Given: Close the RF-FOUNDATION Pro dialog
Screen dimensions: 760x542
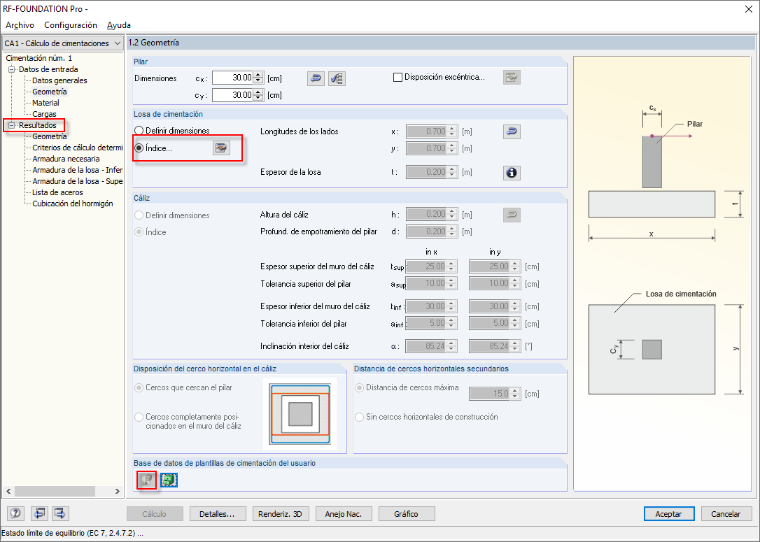Looking at the screenshot, I should tap(748, 9).
